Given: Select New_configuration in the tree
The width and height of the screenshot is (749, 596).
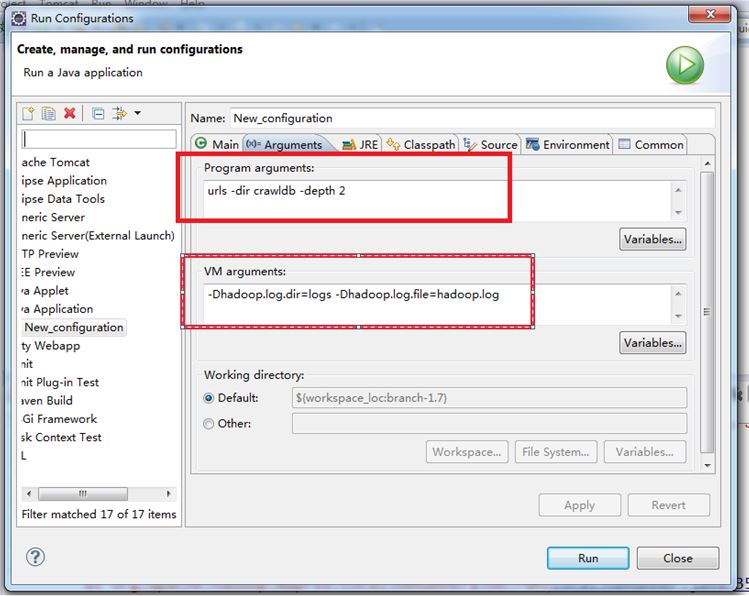Looking at the screenshot, I should coord(74,327).
